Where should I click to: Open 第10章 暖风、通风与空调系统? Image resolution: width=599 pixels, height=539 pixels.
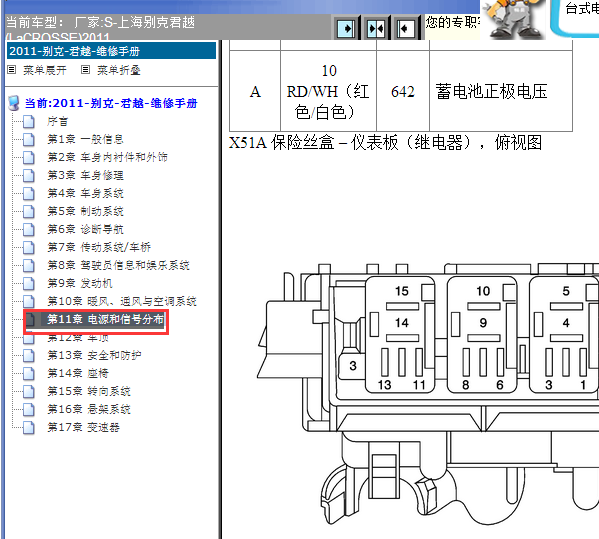point(122,301)
